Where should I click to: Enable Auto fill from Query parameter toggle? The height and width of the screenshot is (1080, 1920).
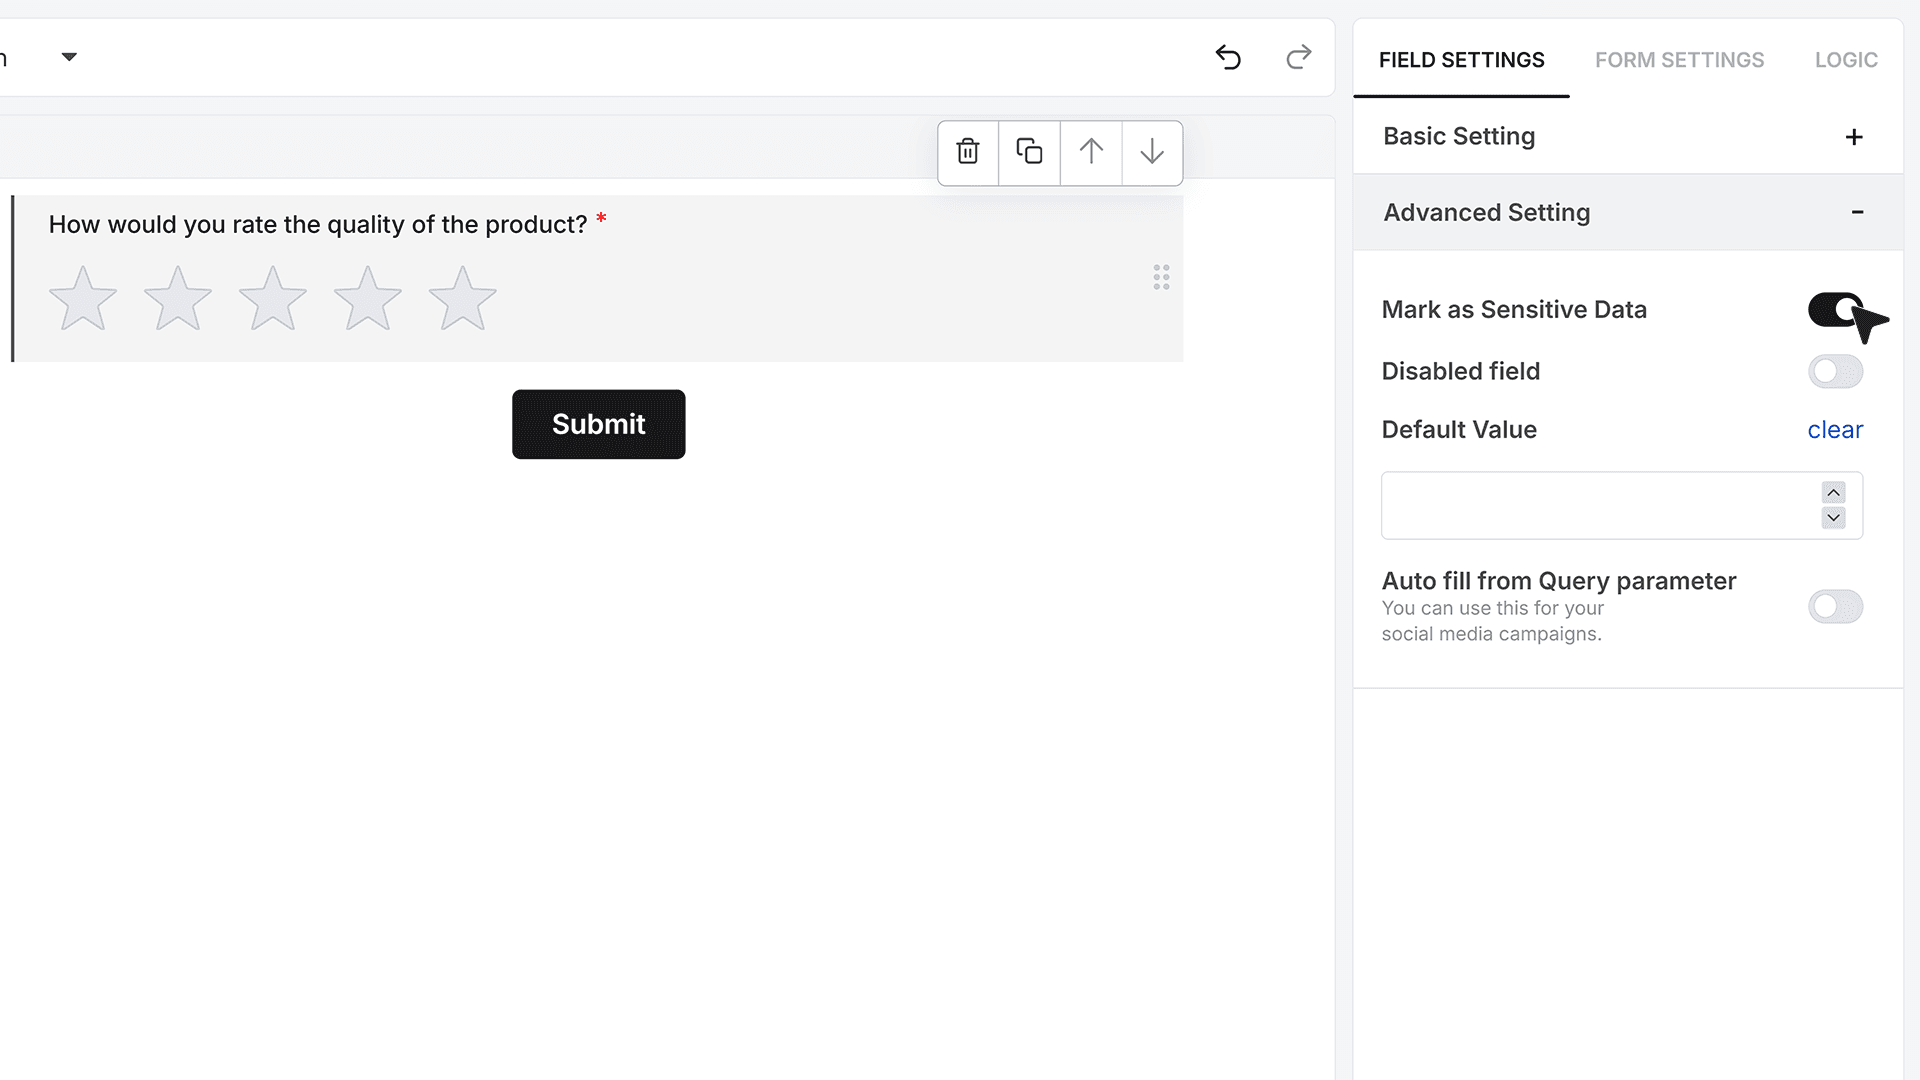point(1835,606)
